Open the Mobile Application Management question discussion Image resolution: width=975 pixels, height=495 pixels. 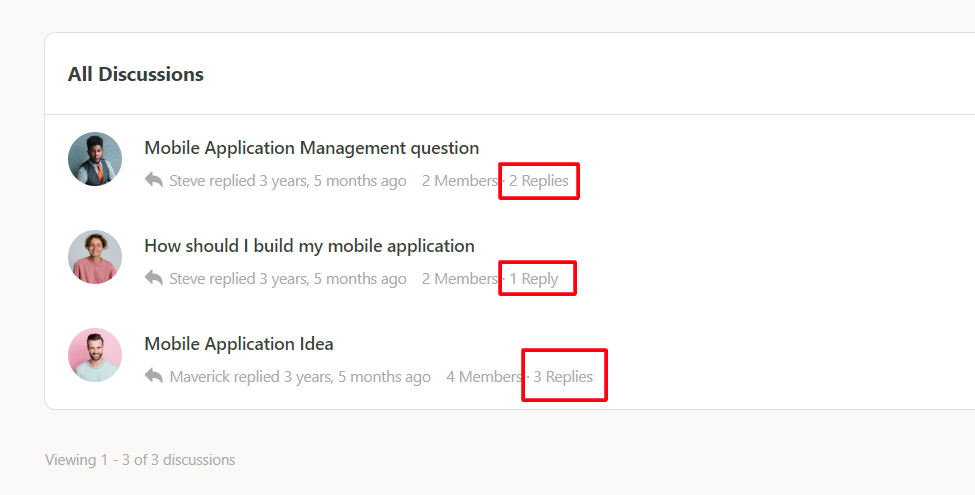[312, 148]
